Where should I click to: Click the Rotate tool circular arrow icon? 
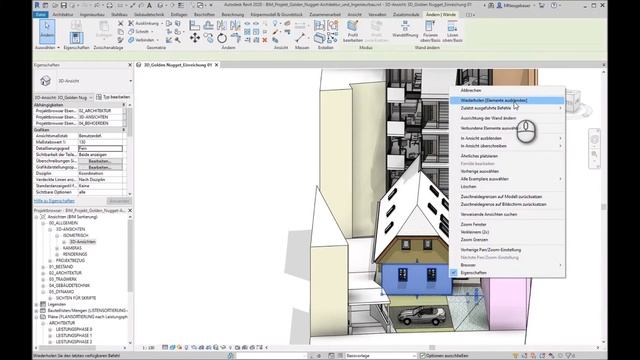[222, 38]
